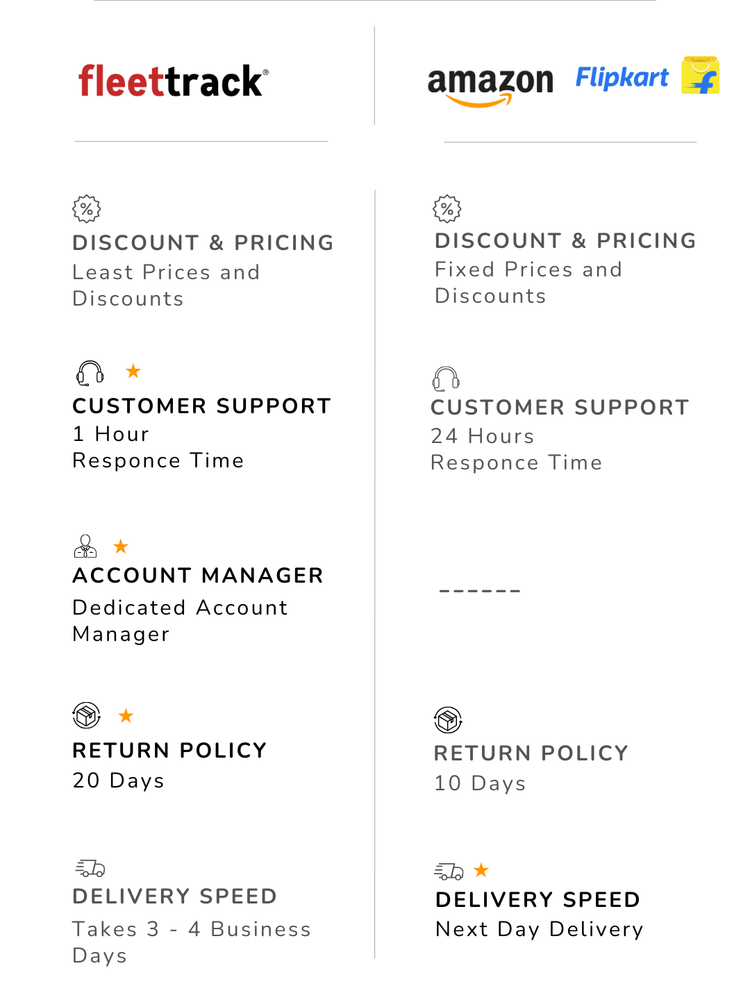Click the Next Day Delivery text
The image size is (750, 1000).
tap(539, 929)
